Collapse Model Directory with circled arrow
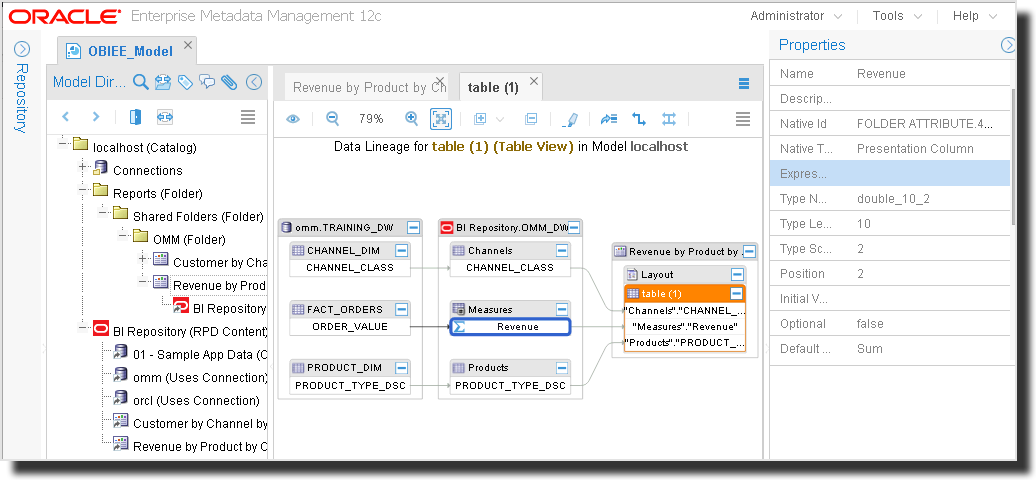 point(254,82)
